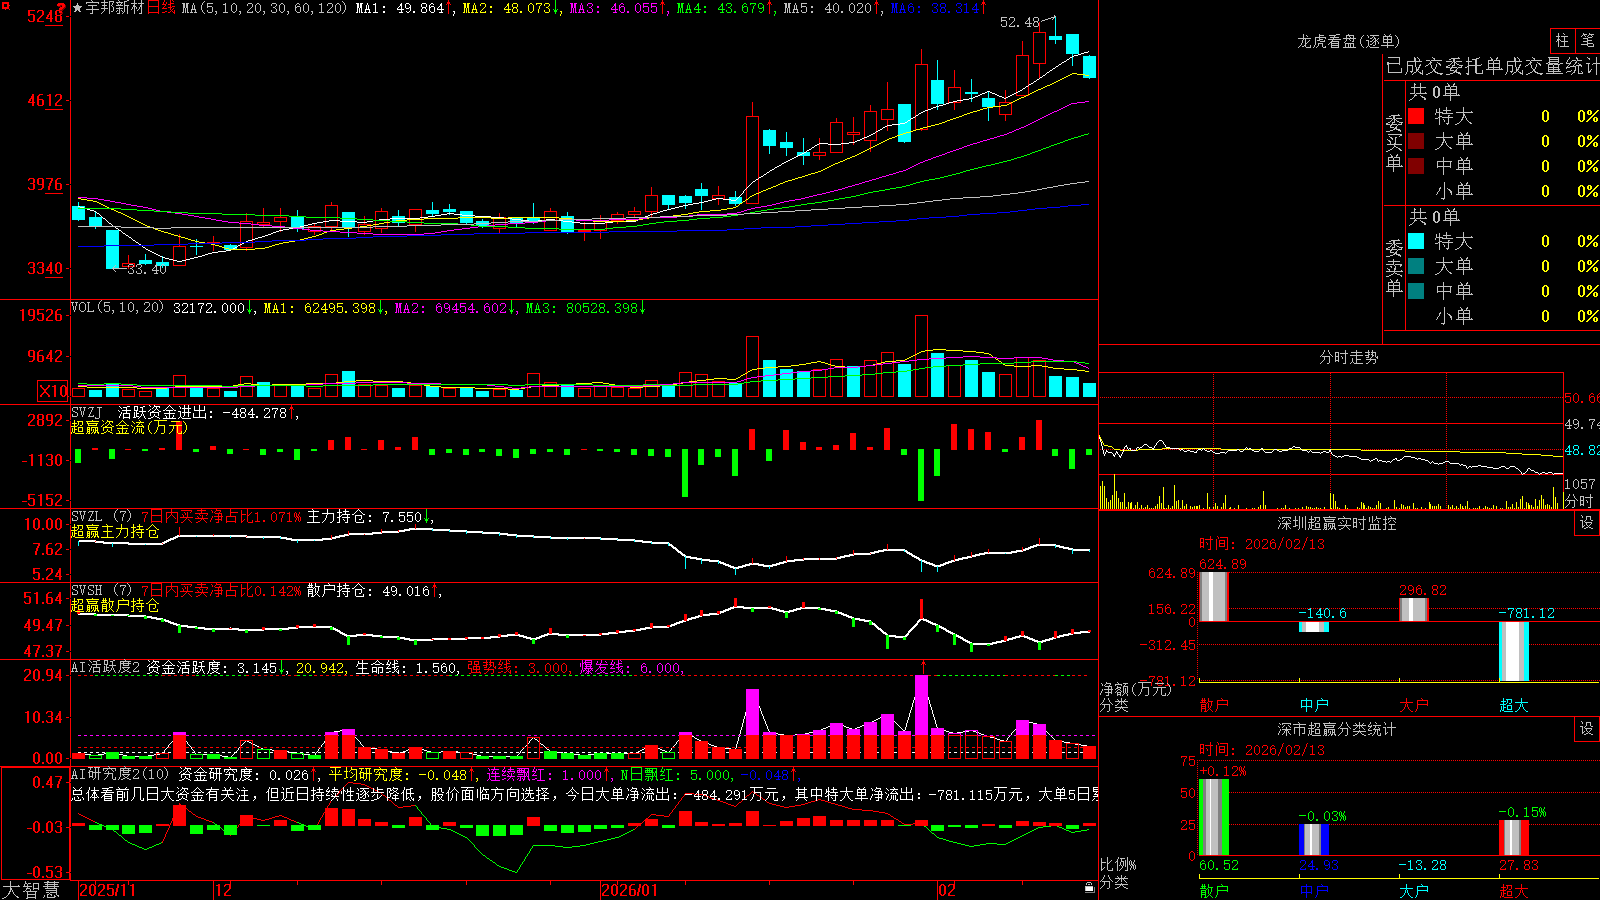
Task: Click the 超赢主力持仓 label
Action: coord(115,531)
